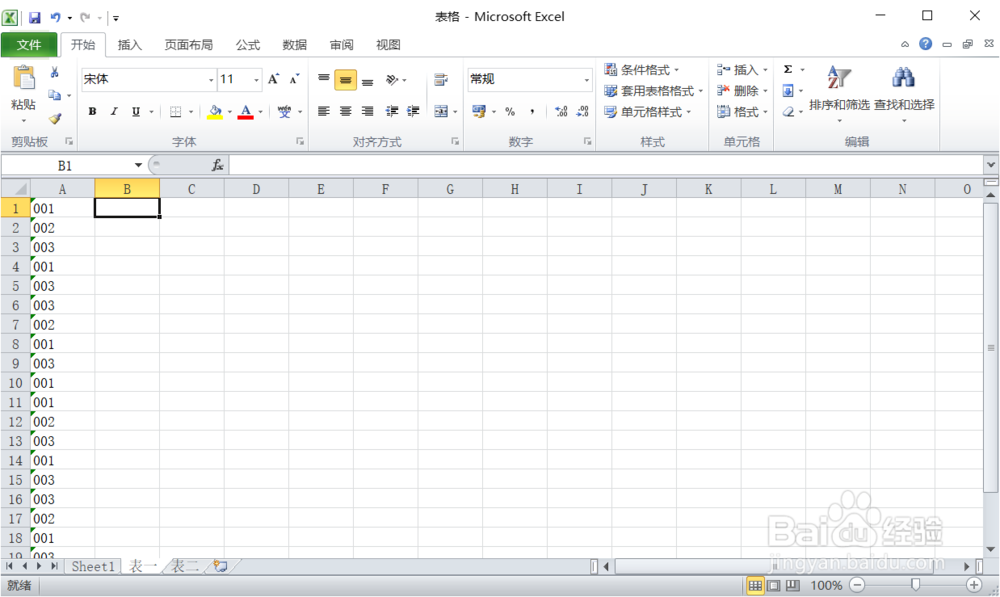The width and height of the screenshot is (1000, 597).
Task: Click the red font color A
Action: pos(246,112)
